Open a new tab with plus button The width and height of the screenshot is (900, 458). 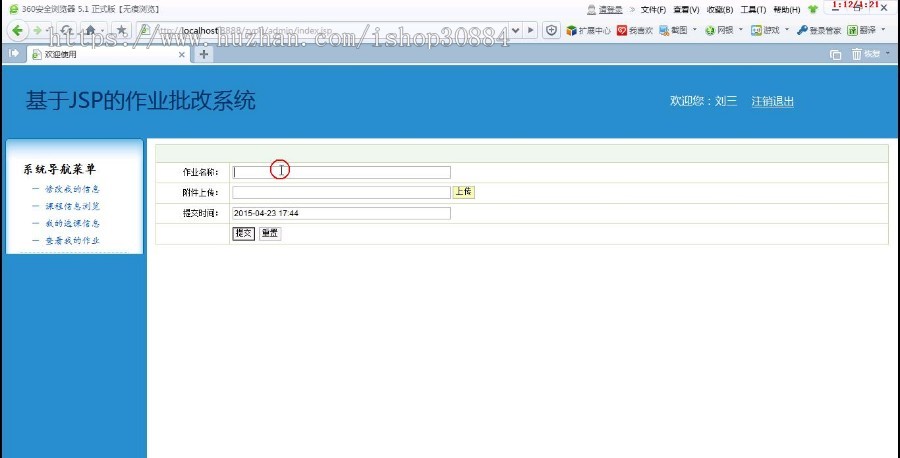203,55
